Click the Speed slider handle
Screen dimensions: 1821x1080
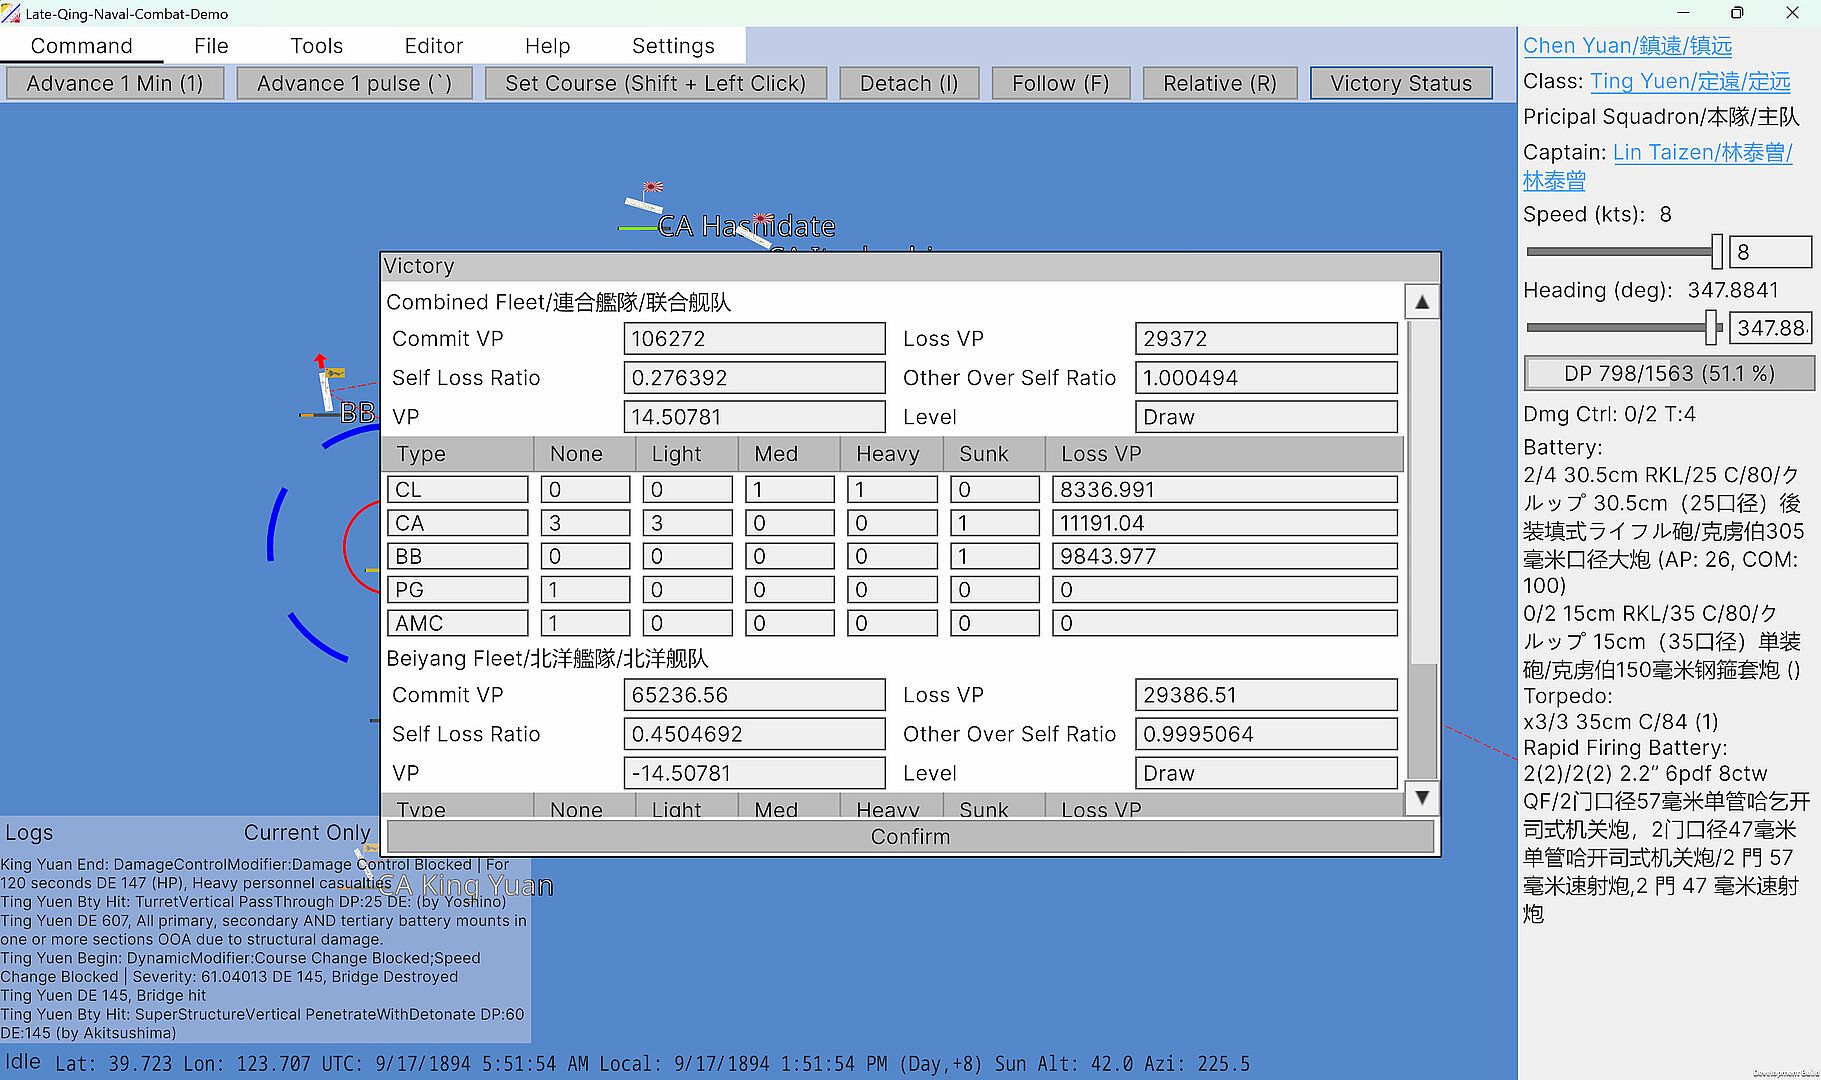click(1717, 252)
